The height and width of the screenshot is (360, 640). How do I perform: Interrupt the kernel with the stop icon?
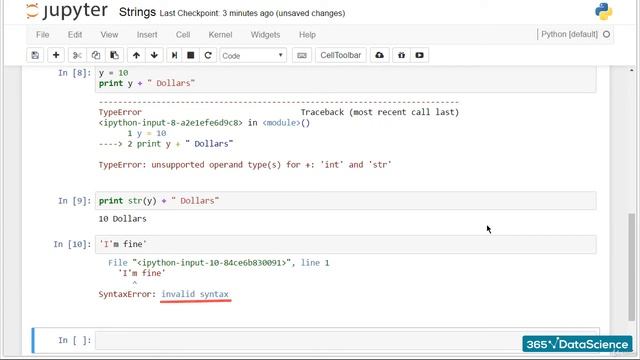(191, 55)
